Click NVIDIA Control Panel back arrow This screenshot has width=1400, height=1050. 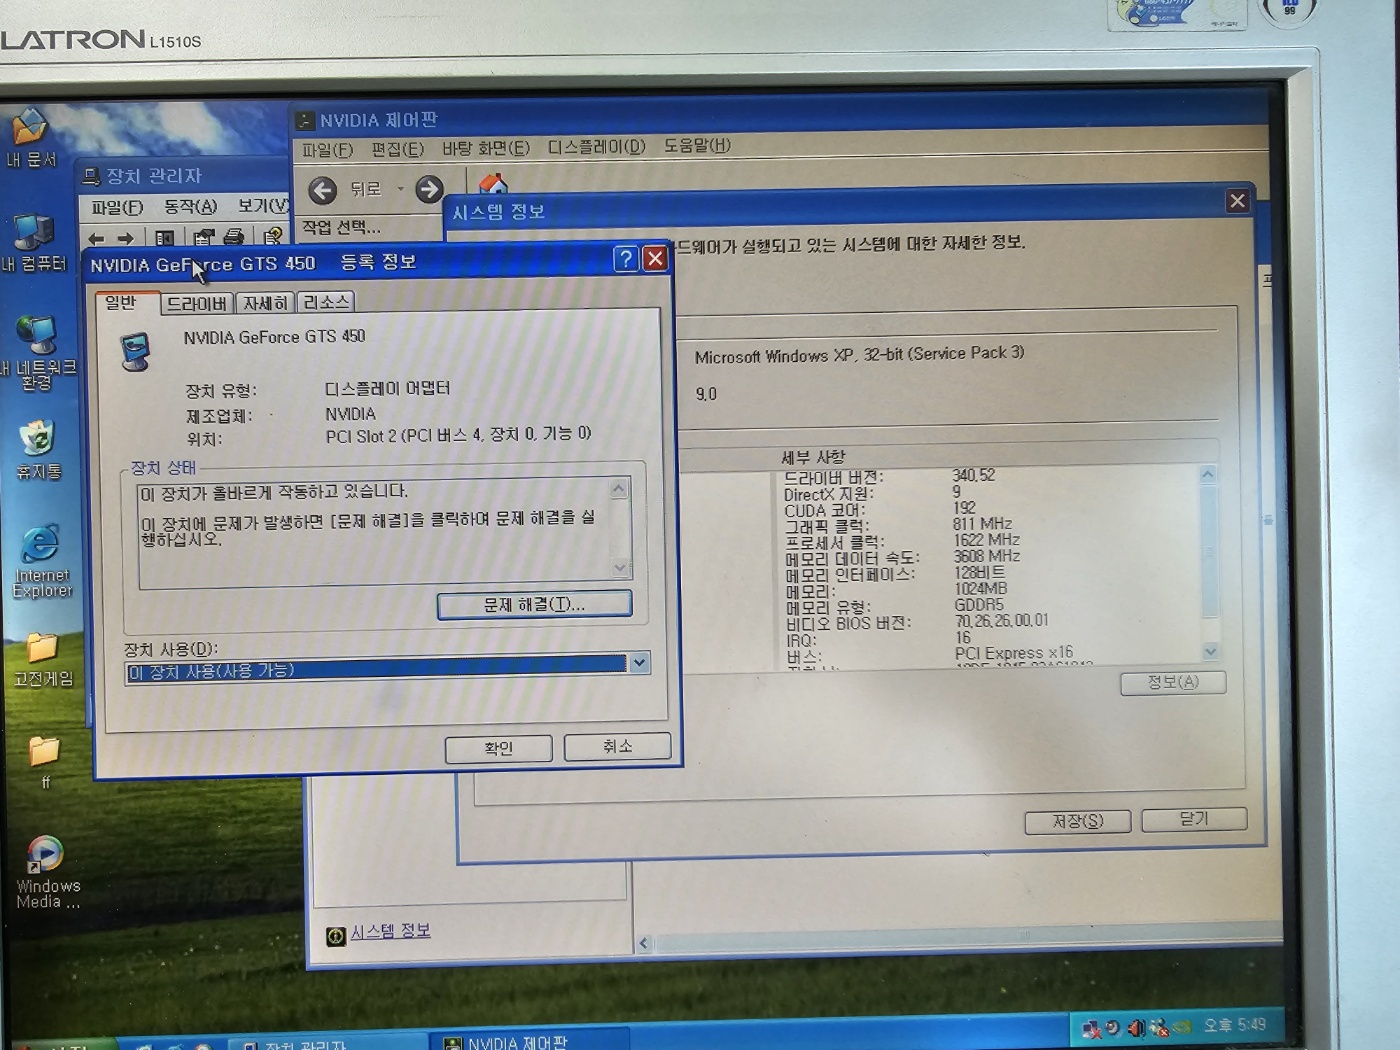(x=322, y=189)
